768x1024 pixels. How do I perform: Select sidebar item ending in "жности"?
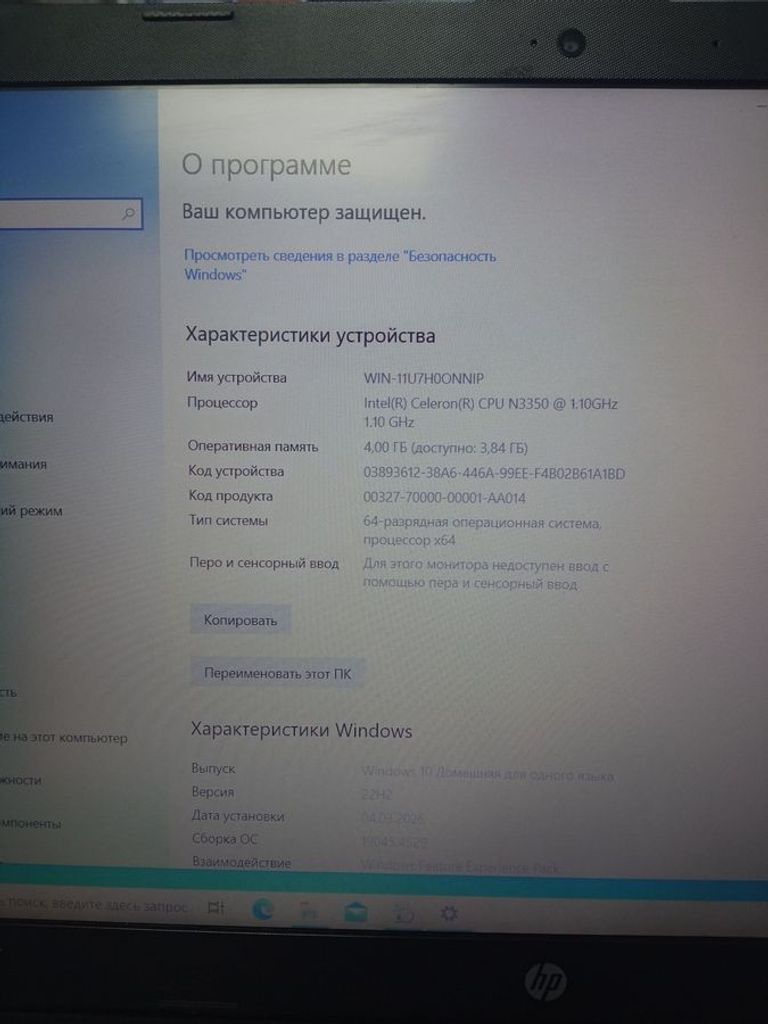21,780
